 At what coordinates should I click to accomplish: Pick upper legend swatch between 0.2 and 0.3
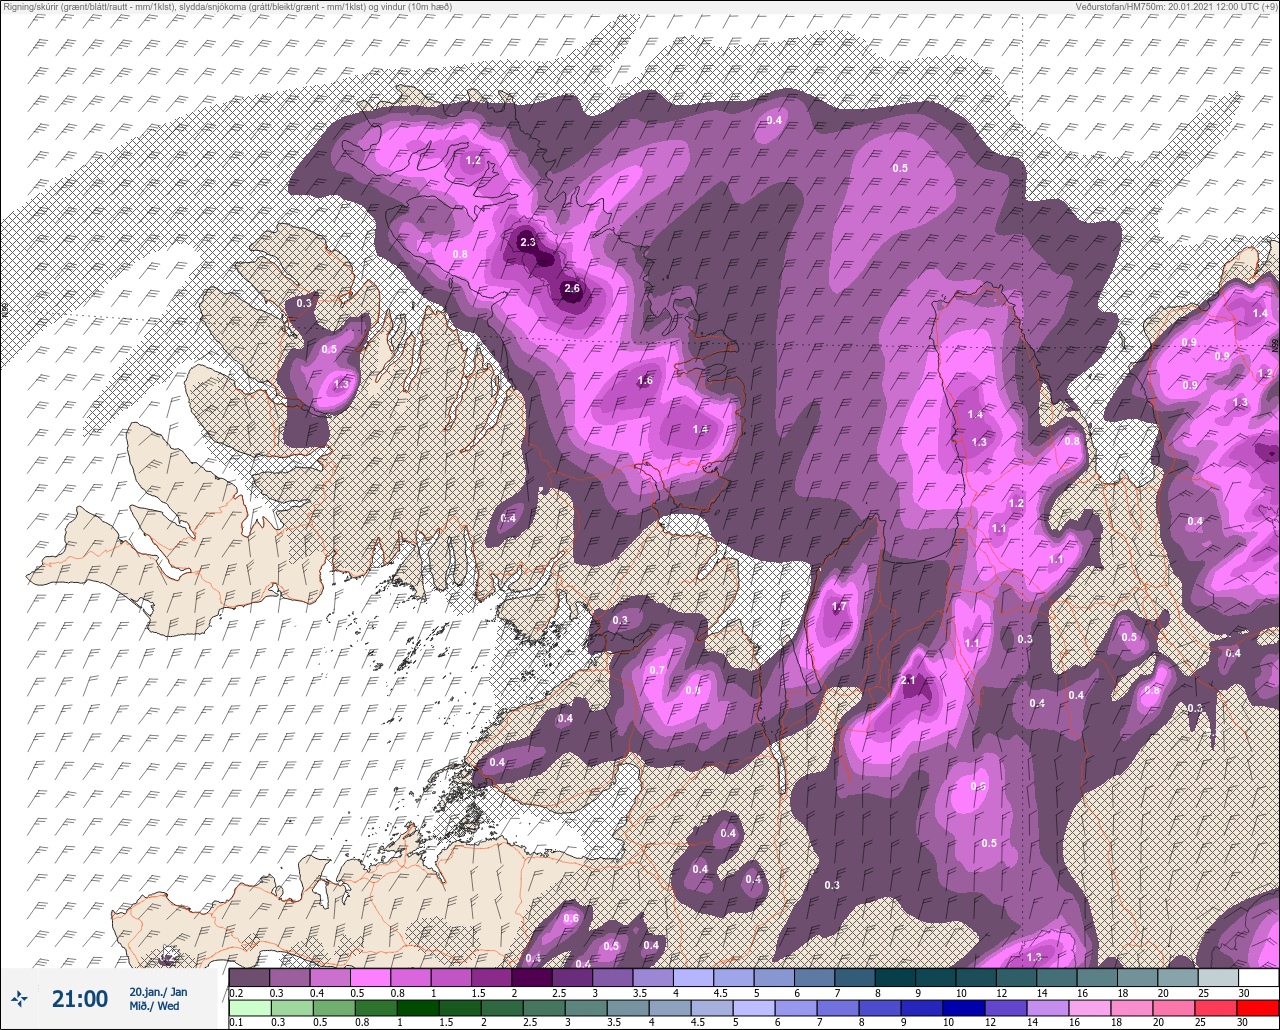click(x=249, y=977)
